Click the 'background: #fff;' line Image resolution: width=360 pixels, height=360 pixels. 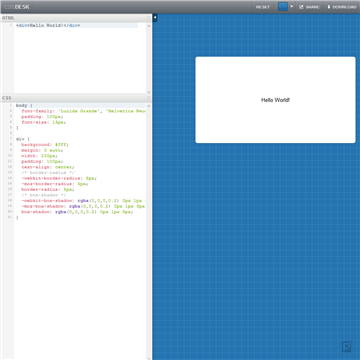point(45,144)
